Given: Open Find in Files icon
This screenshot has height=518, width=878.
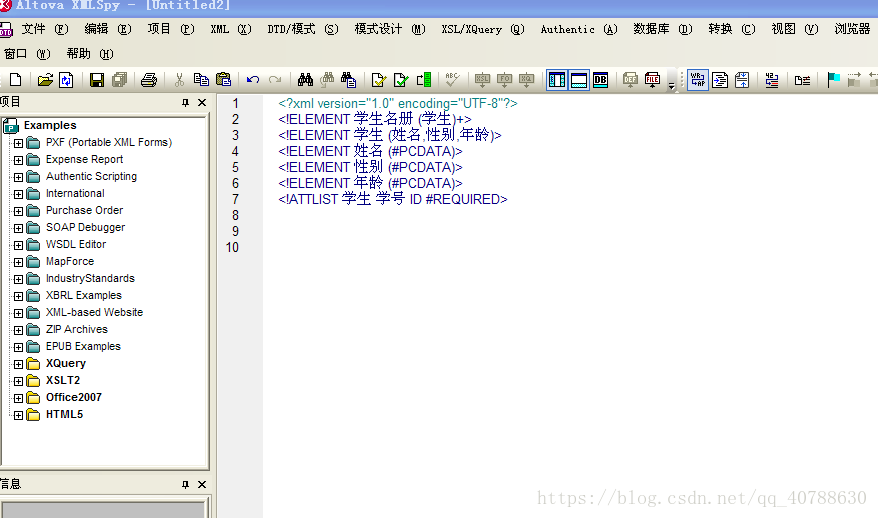Looking at the screenshot, I should tap(348, 80).
